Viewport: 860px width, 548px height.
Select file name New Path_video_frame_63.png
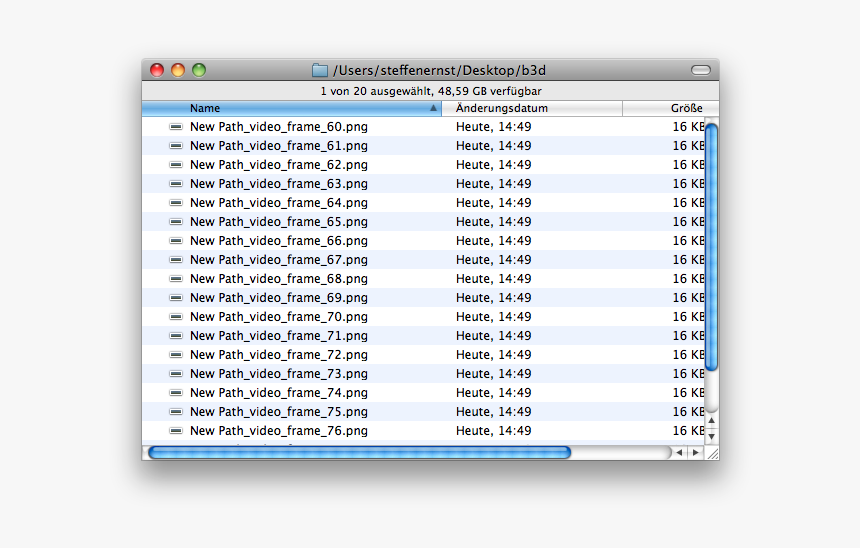(x=279, y=184)
